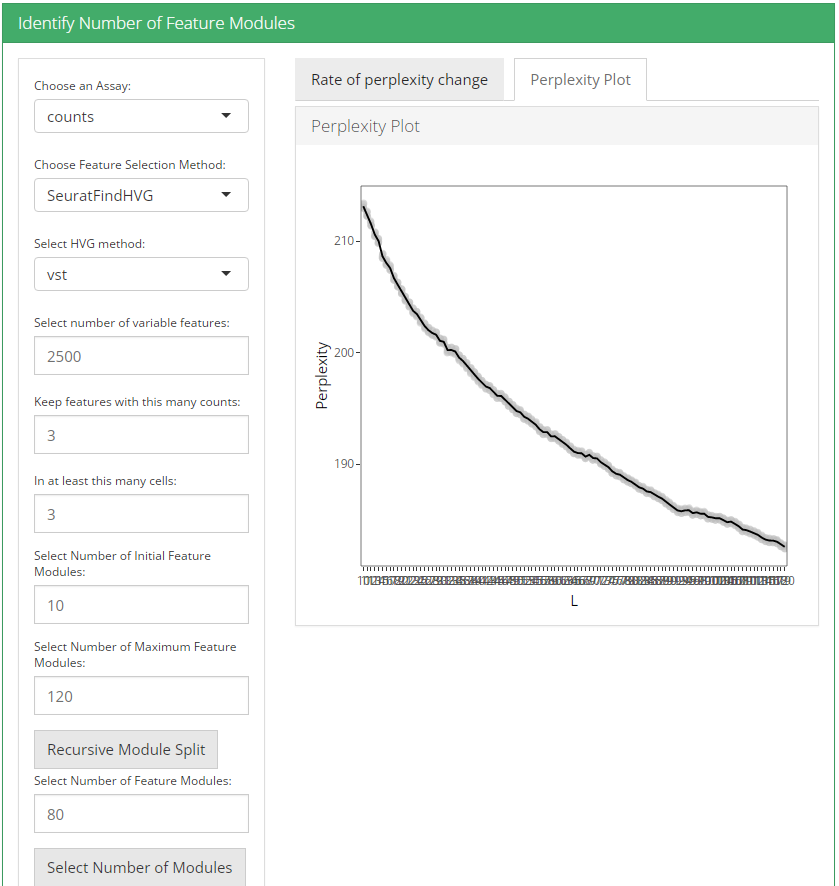Click the Select Number of Modules button
Image resolution: width=839 pixels, height=886 pixels.
(139, 867)
